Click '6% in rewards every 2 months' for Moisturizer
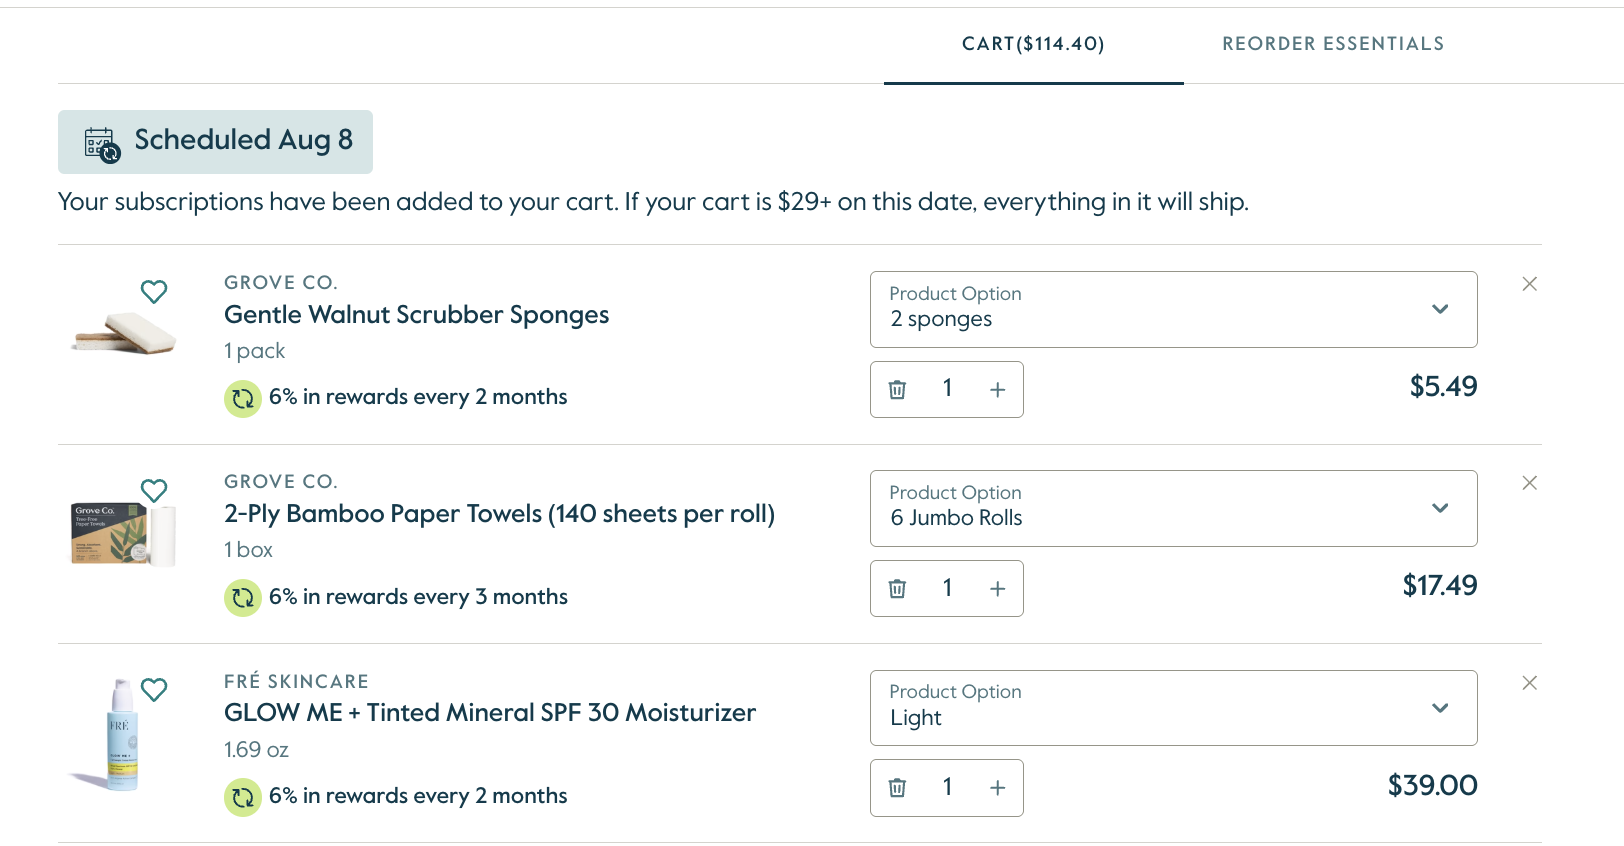 tap(418, 796)
